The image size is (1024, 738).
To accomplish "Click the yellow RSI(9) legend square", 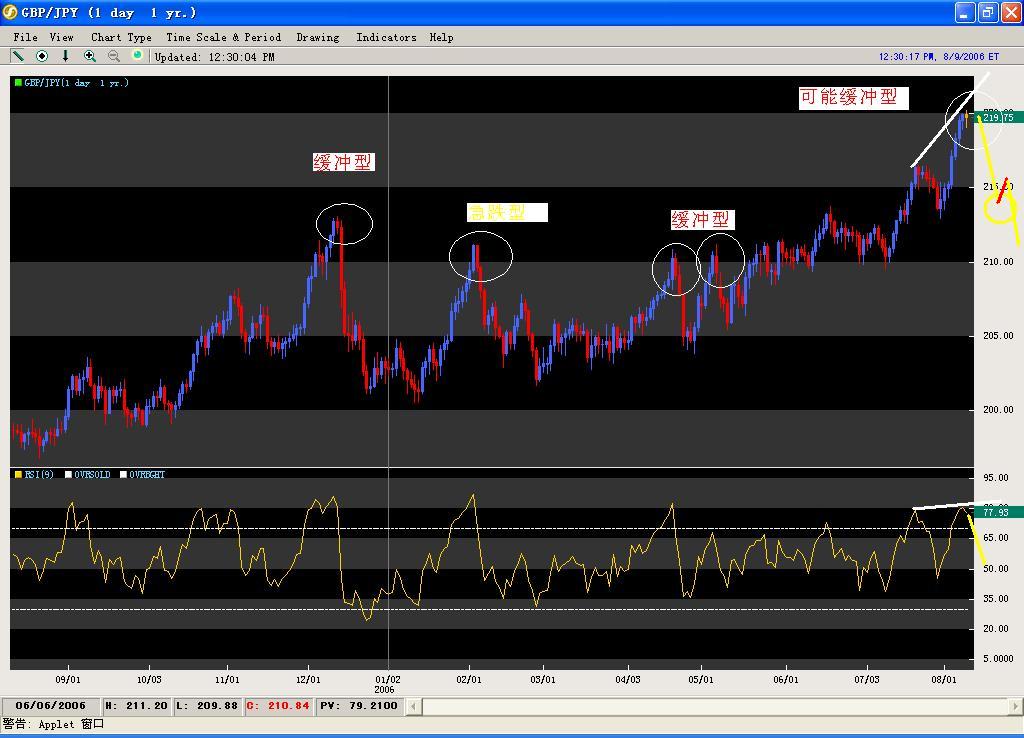I will click(18, 474).
